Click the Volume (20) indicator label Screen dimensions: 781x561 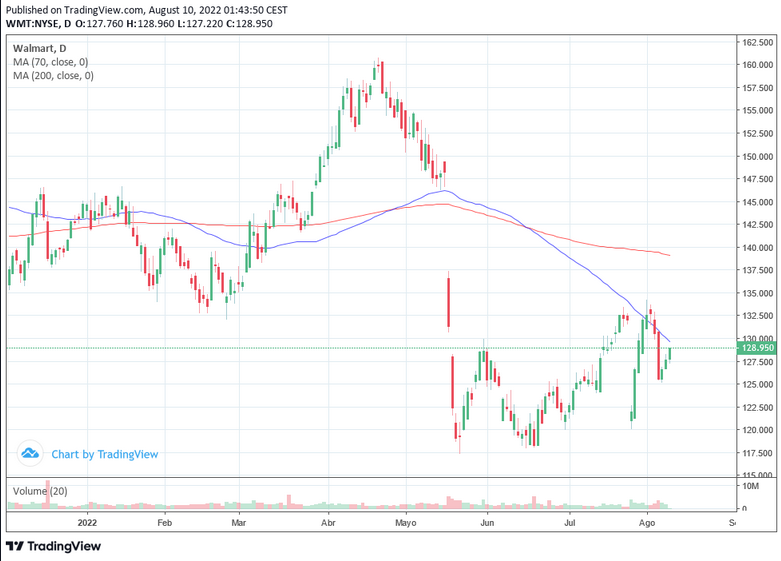pos(40,491)
